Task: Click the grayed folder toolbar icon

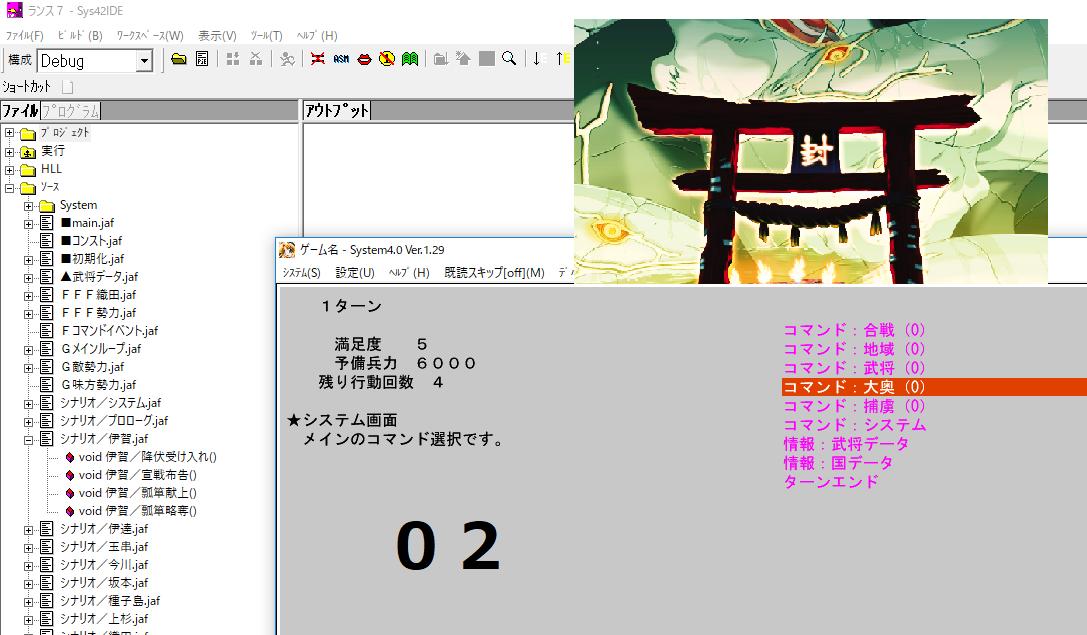Action: tap(440, 59)
